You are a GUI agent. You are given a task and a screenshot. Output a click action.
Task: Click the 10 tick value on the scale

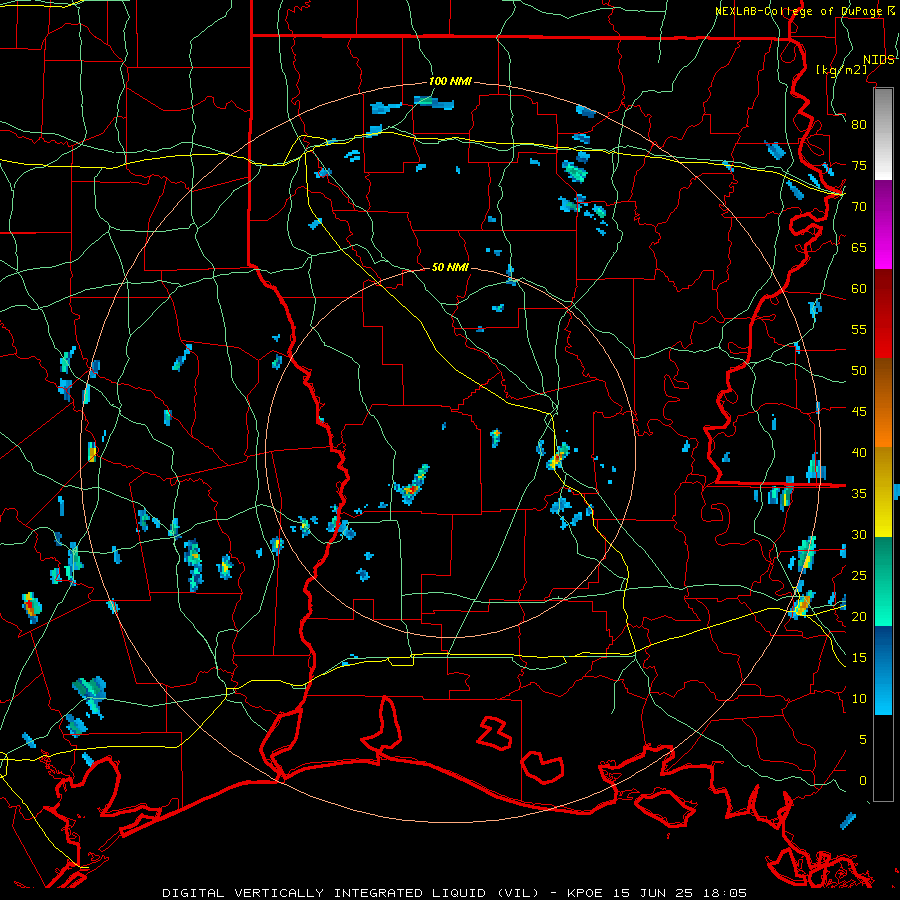(x=859, y=698)
